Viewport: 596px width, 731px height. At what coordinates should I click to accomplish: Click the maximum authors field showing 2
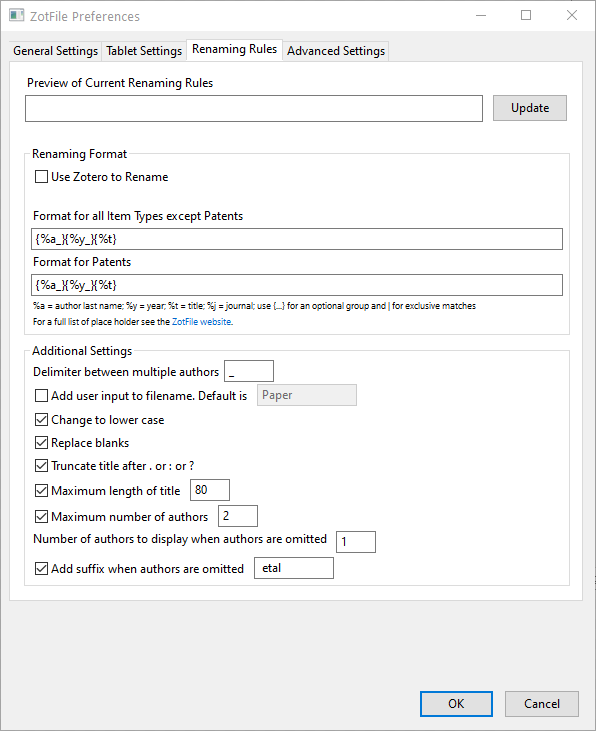[238, 516]
